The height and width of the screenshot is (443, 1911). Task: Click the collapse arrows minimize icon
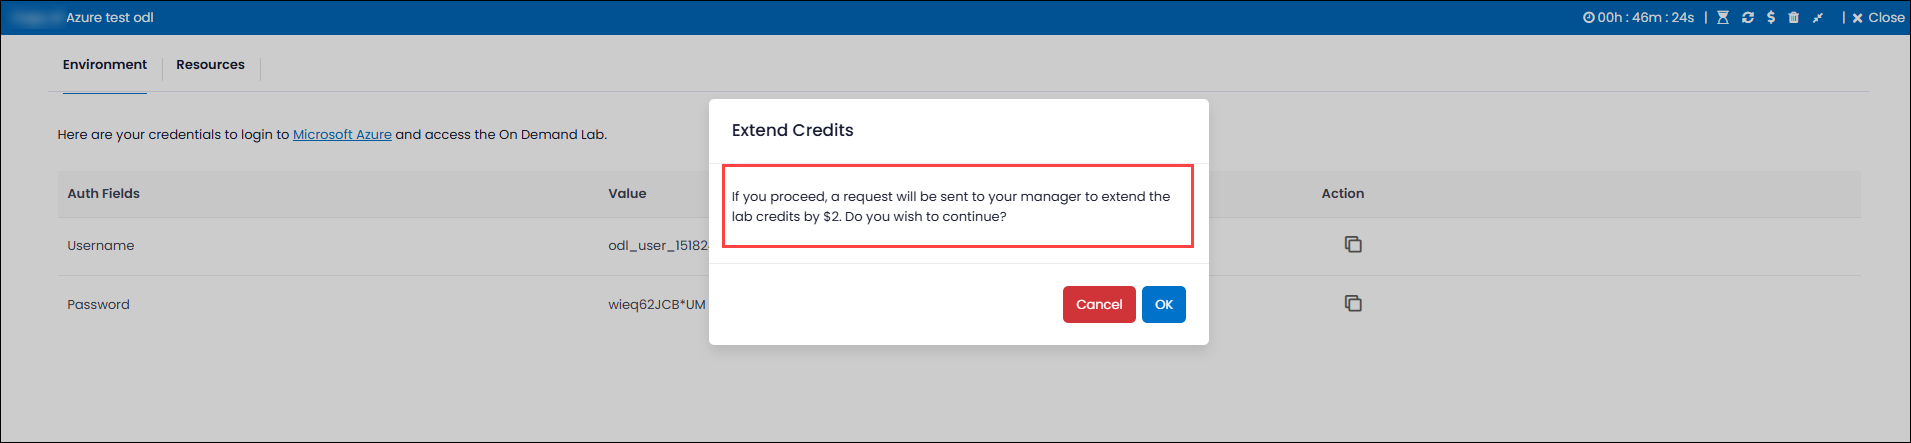point(1818,18)
